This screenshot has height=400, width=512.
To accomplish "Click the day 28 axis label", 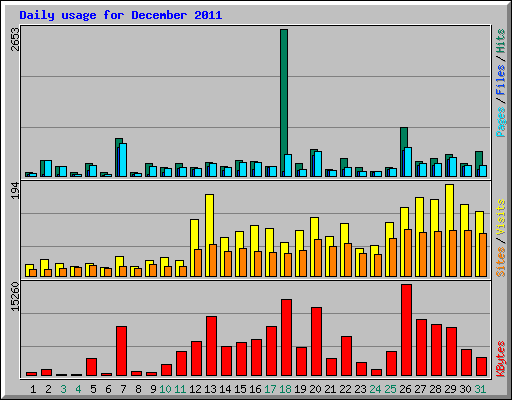I will coord(435,389).
